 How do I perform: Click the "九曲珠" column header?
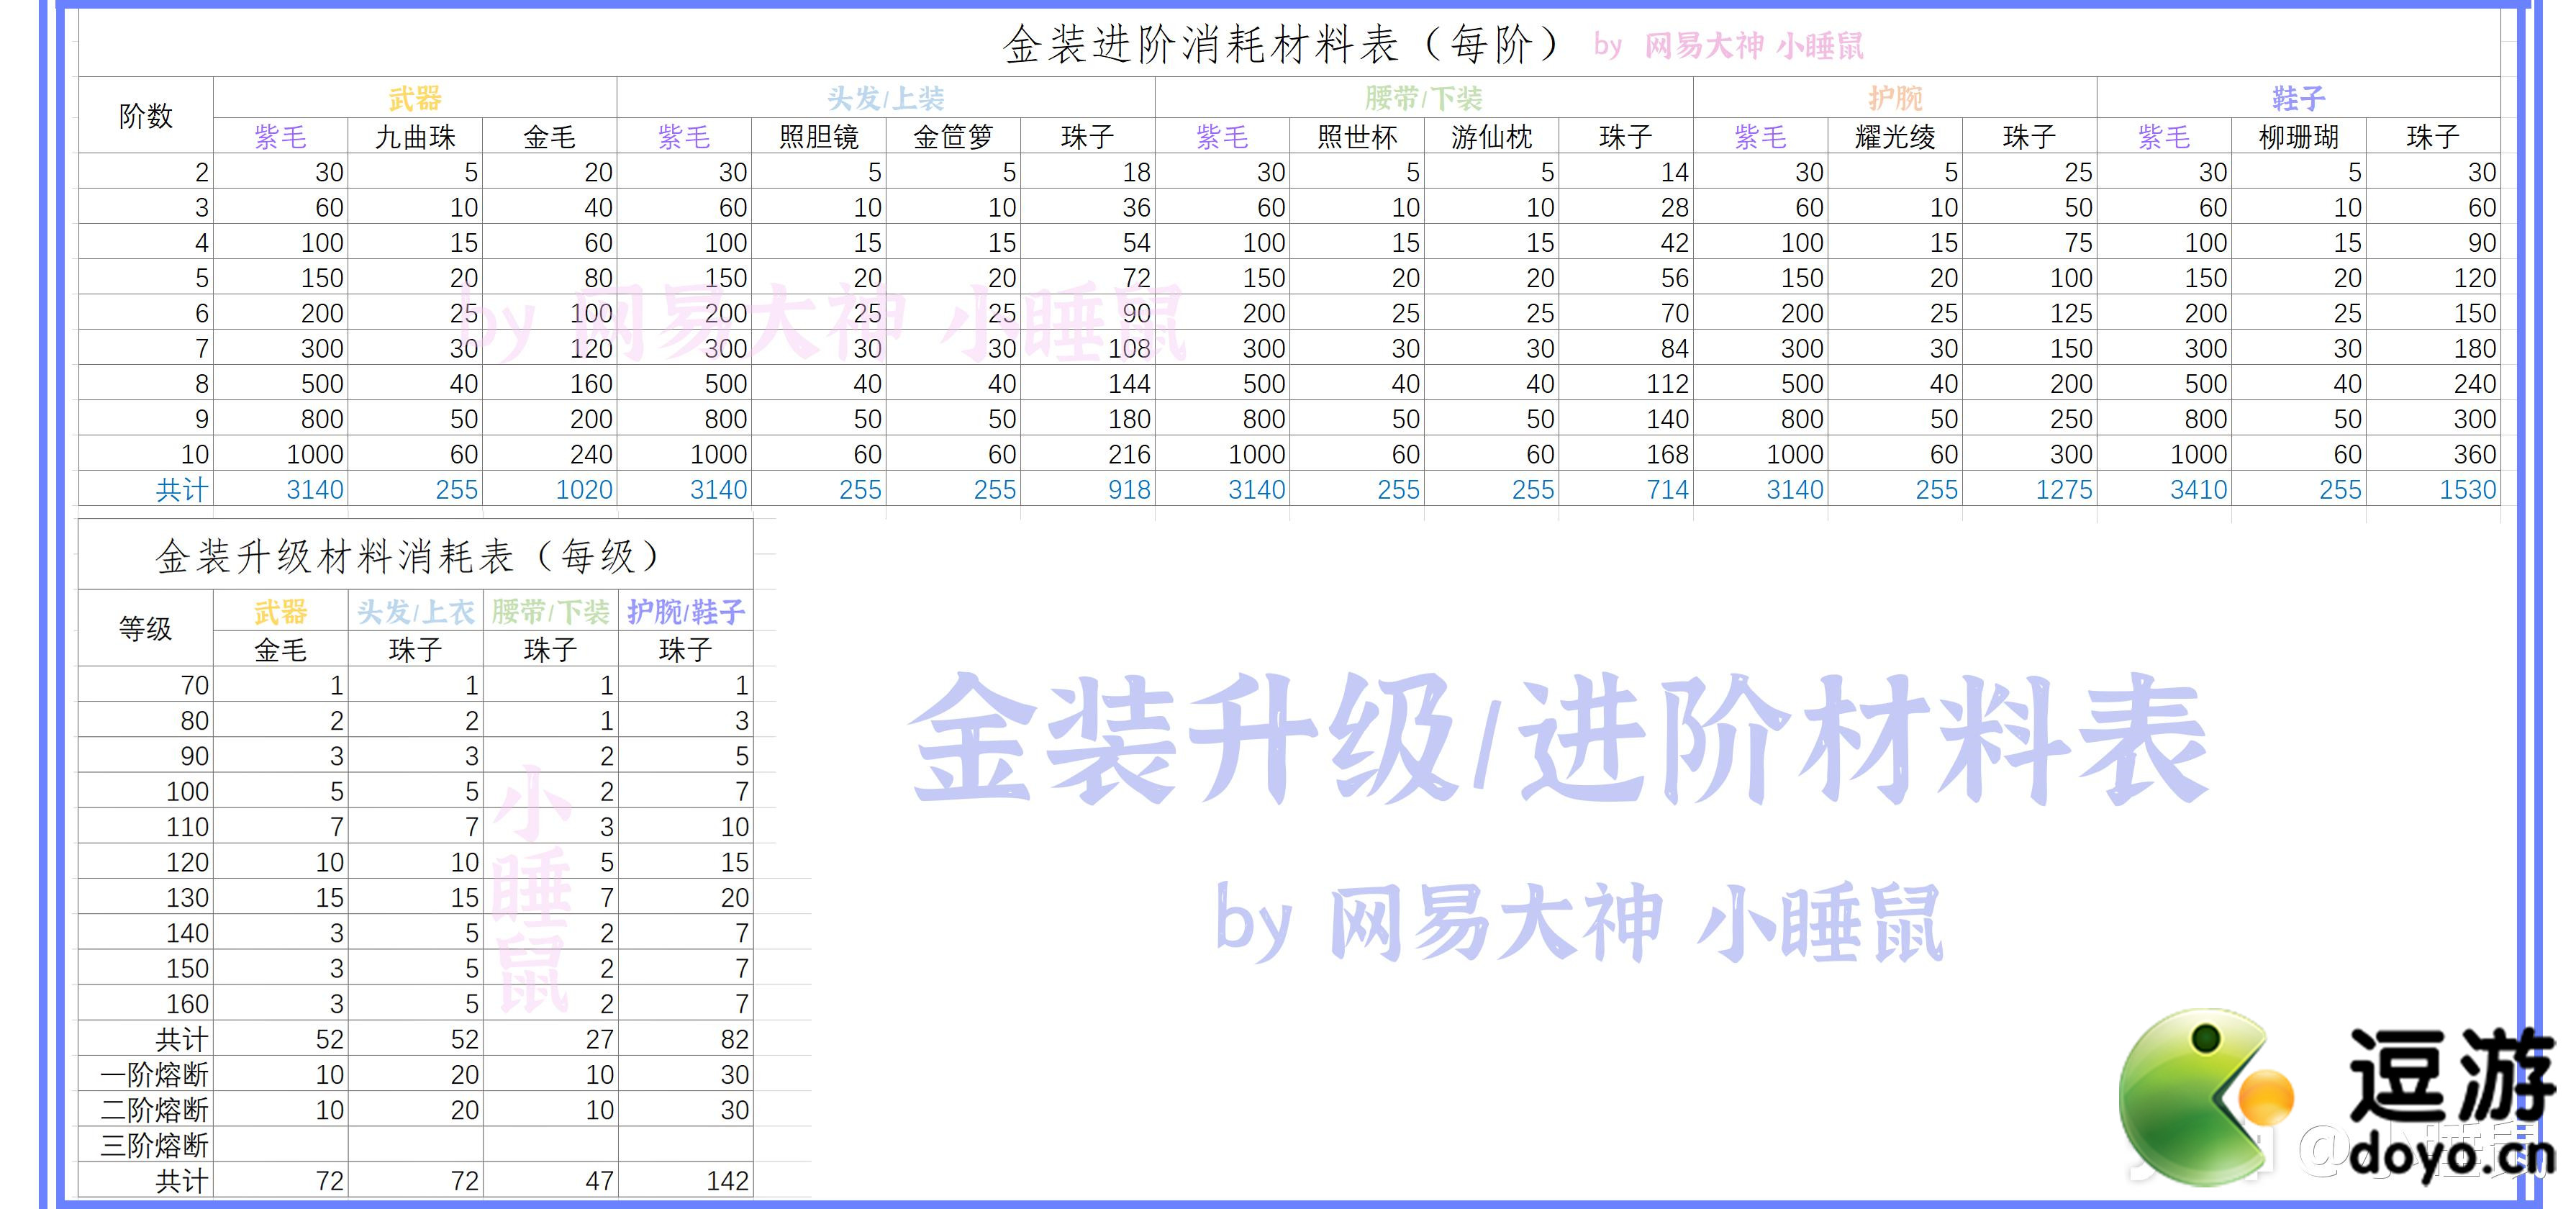click(415, 137)
